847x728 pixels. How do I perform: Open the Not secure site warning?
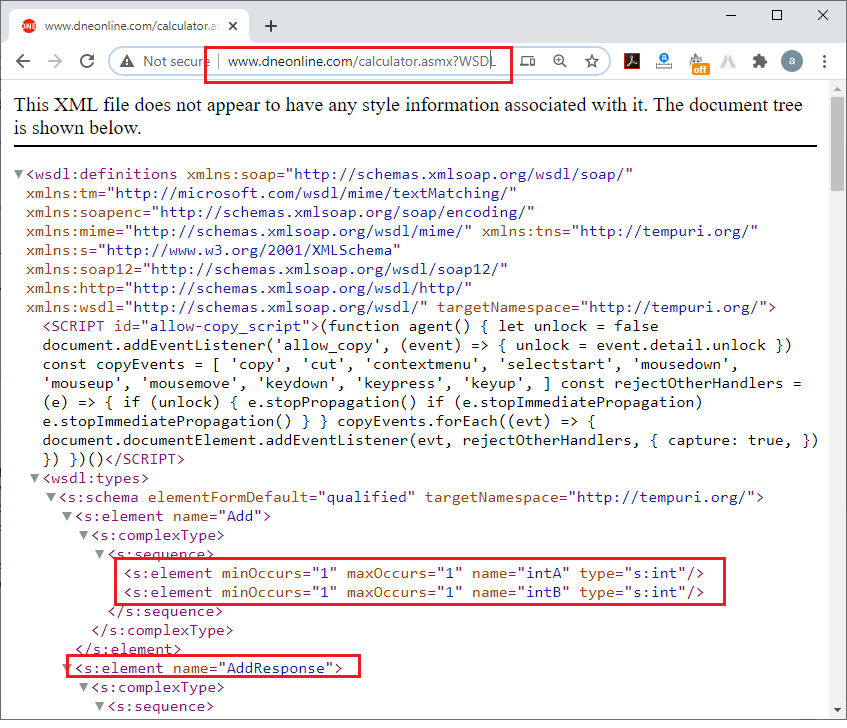164,61
